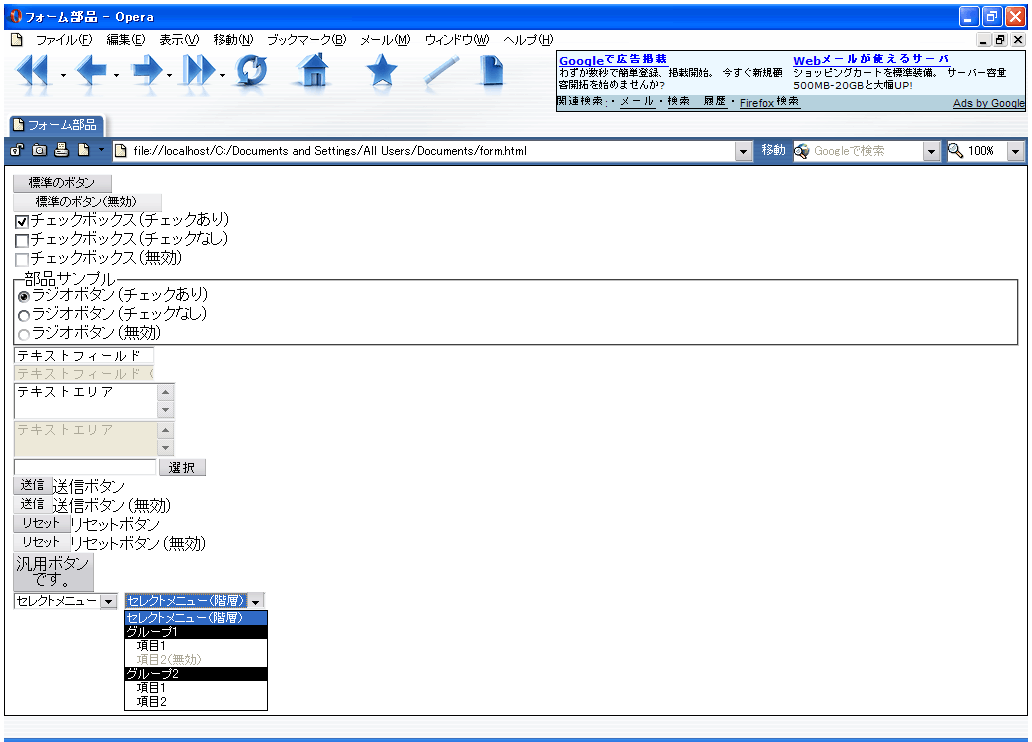Click down arrow of enabled textarea scrollbar

(x=166, y=410)
